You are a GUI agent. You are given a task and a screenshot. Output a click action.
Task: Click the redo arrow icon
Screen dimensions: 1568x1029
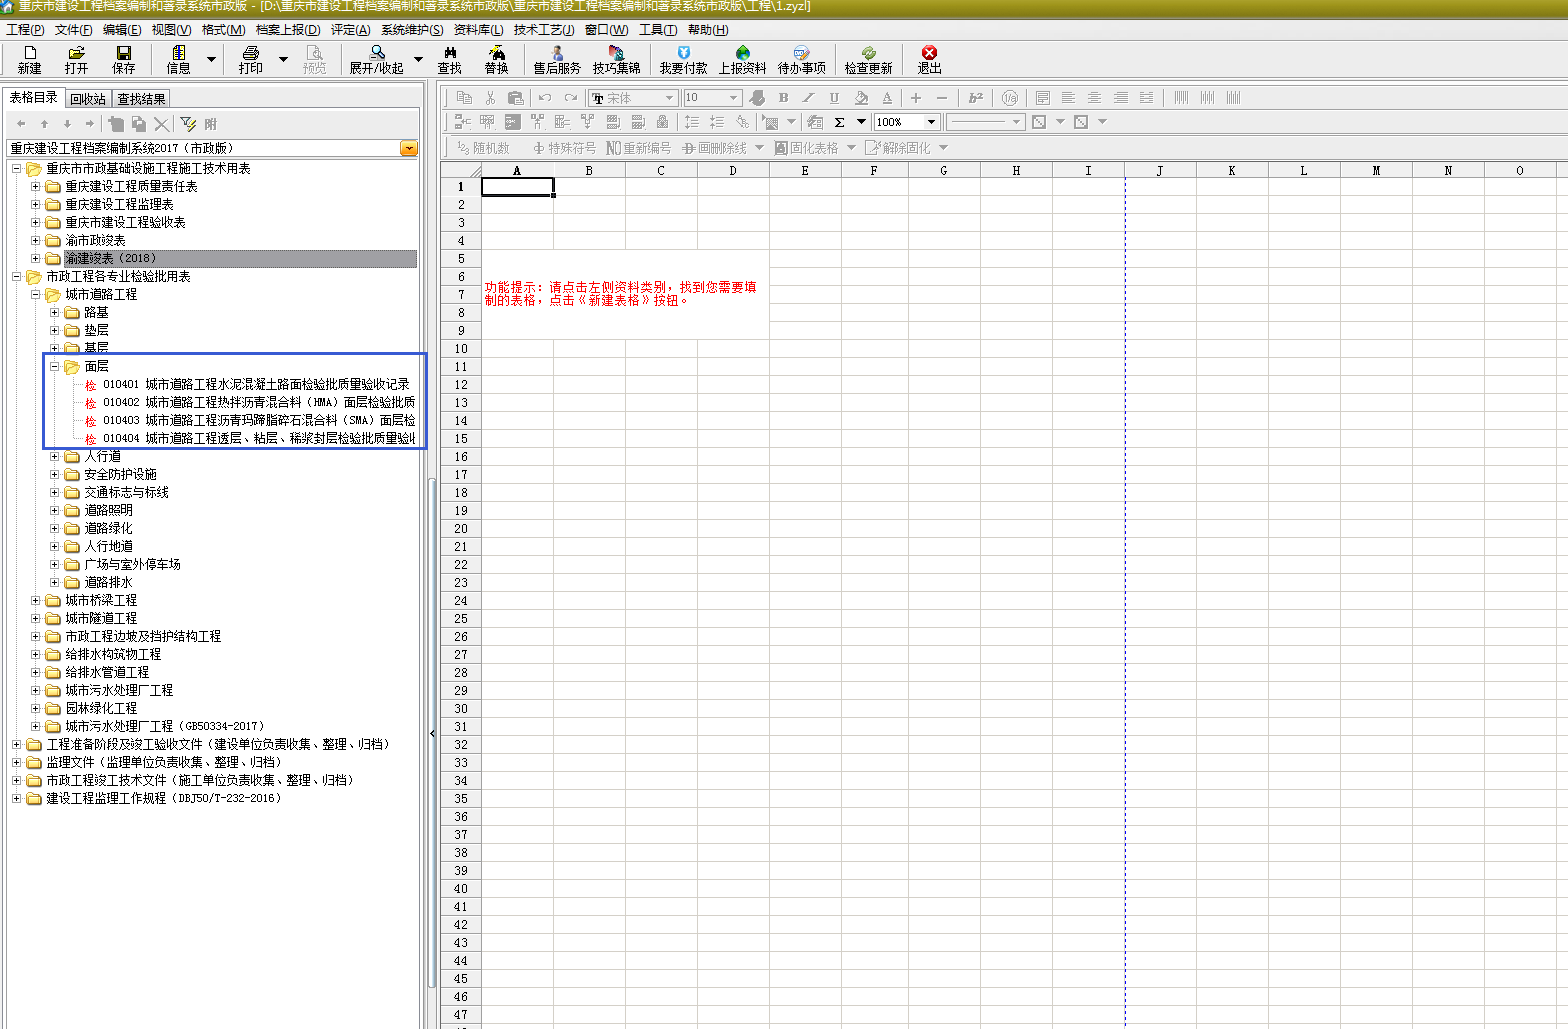pos(571,97)
